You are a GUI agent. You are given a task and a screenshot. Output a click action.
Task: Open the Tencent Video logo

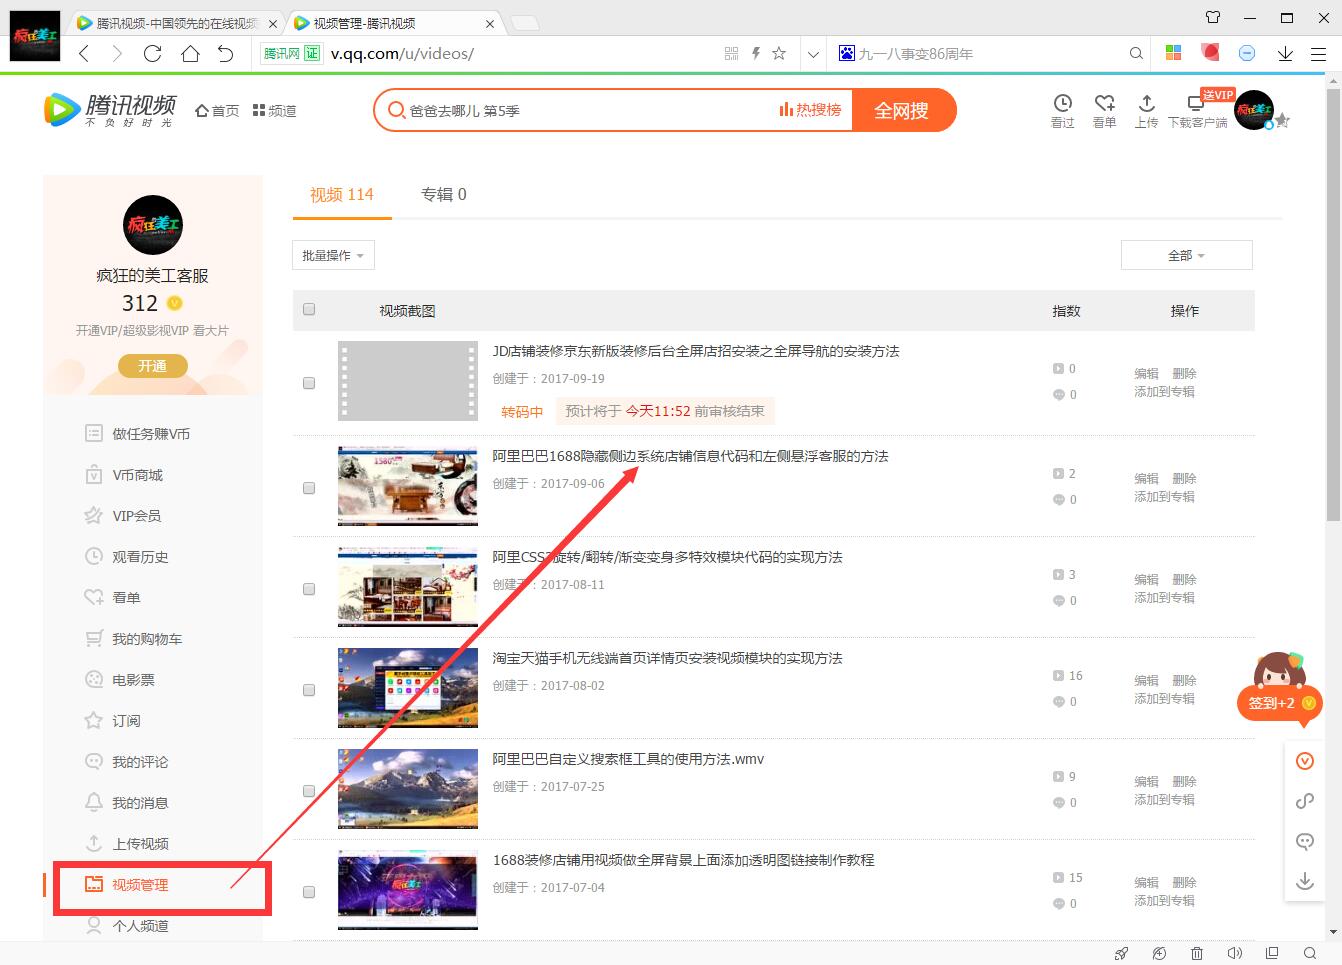(110, 110)
